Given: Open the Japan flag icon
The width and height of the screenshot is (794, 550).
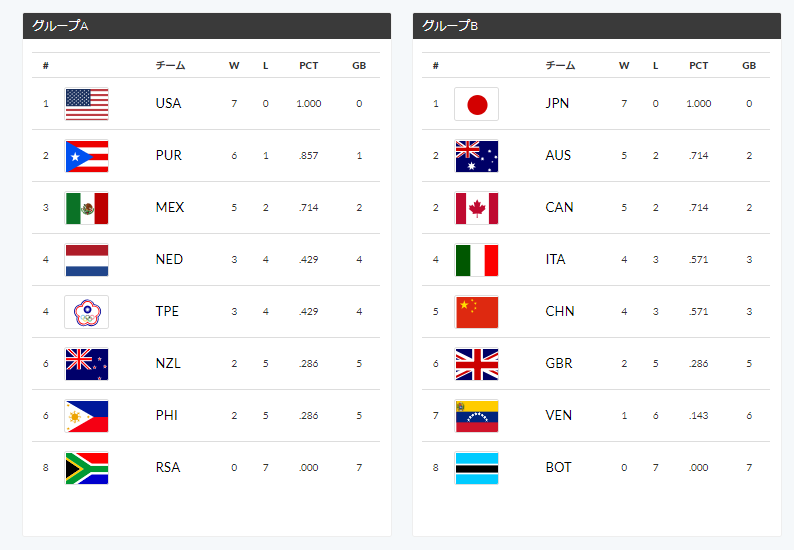Looking at the screenshot, I should pyautogui.click(x=477, y=104).
